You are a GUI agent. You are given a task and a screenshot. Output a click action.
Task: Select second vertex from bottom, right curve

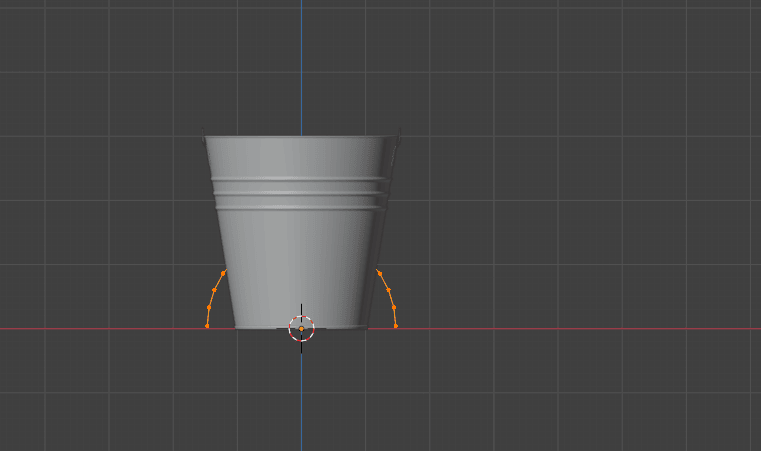click(x=393, y=307)
